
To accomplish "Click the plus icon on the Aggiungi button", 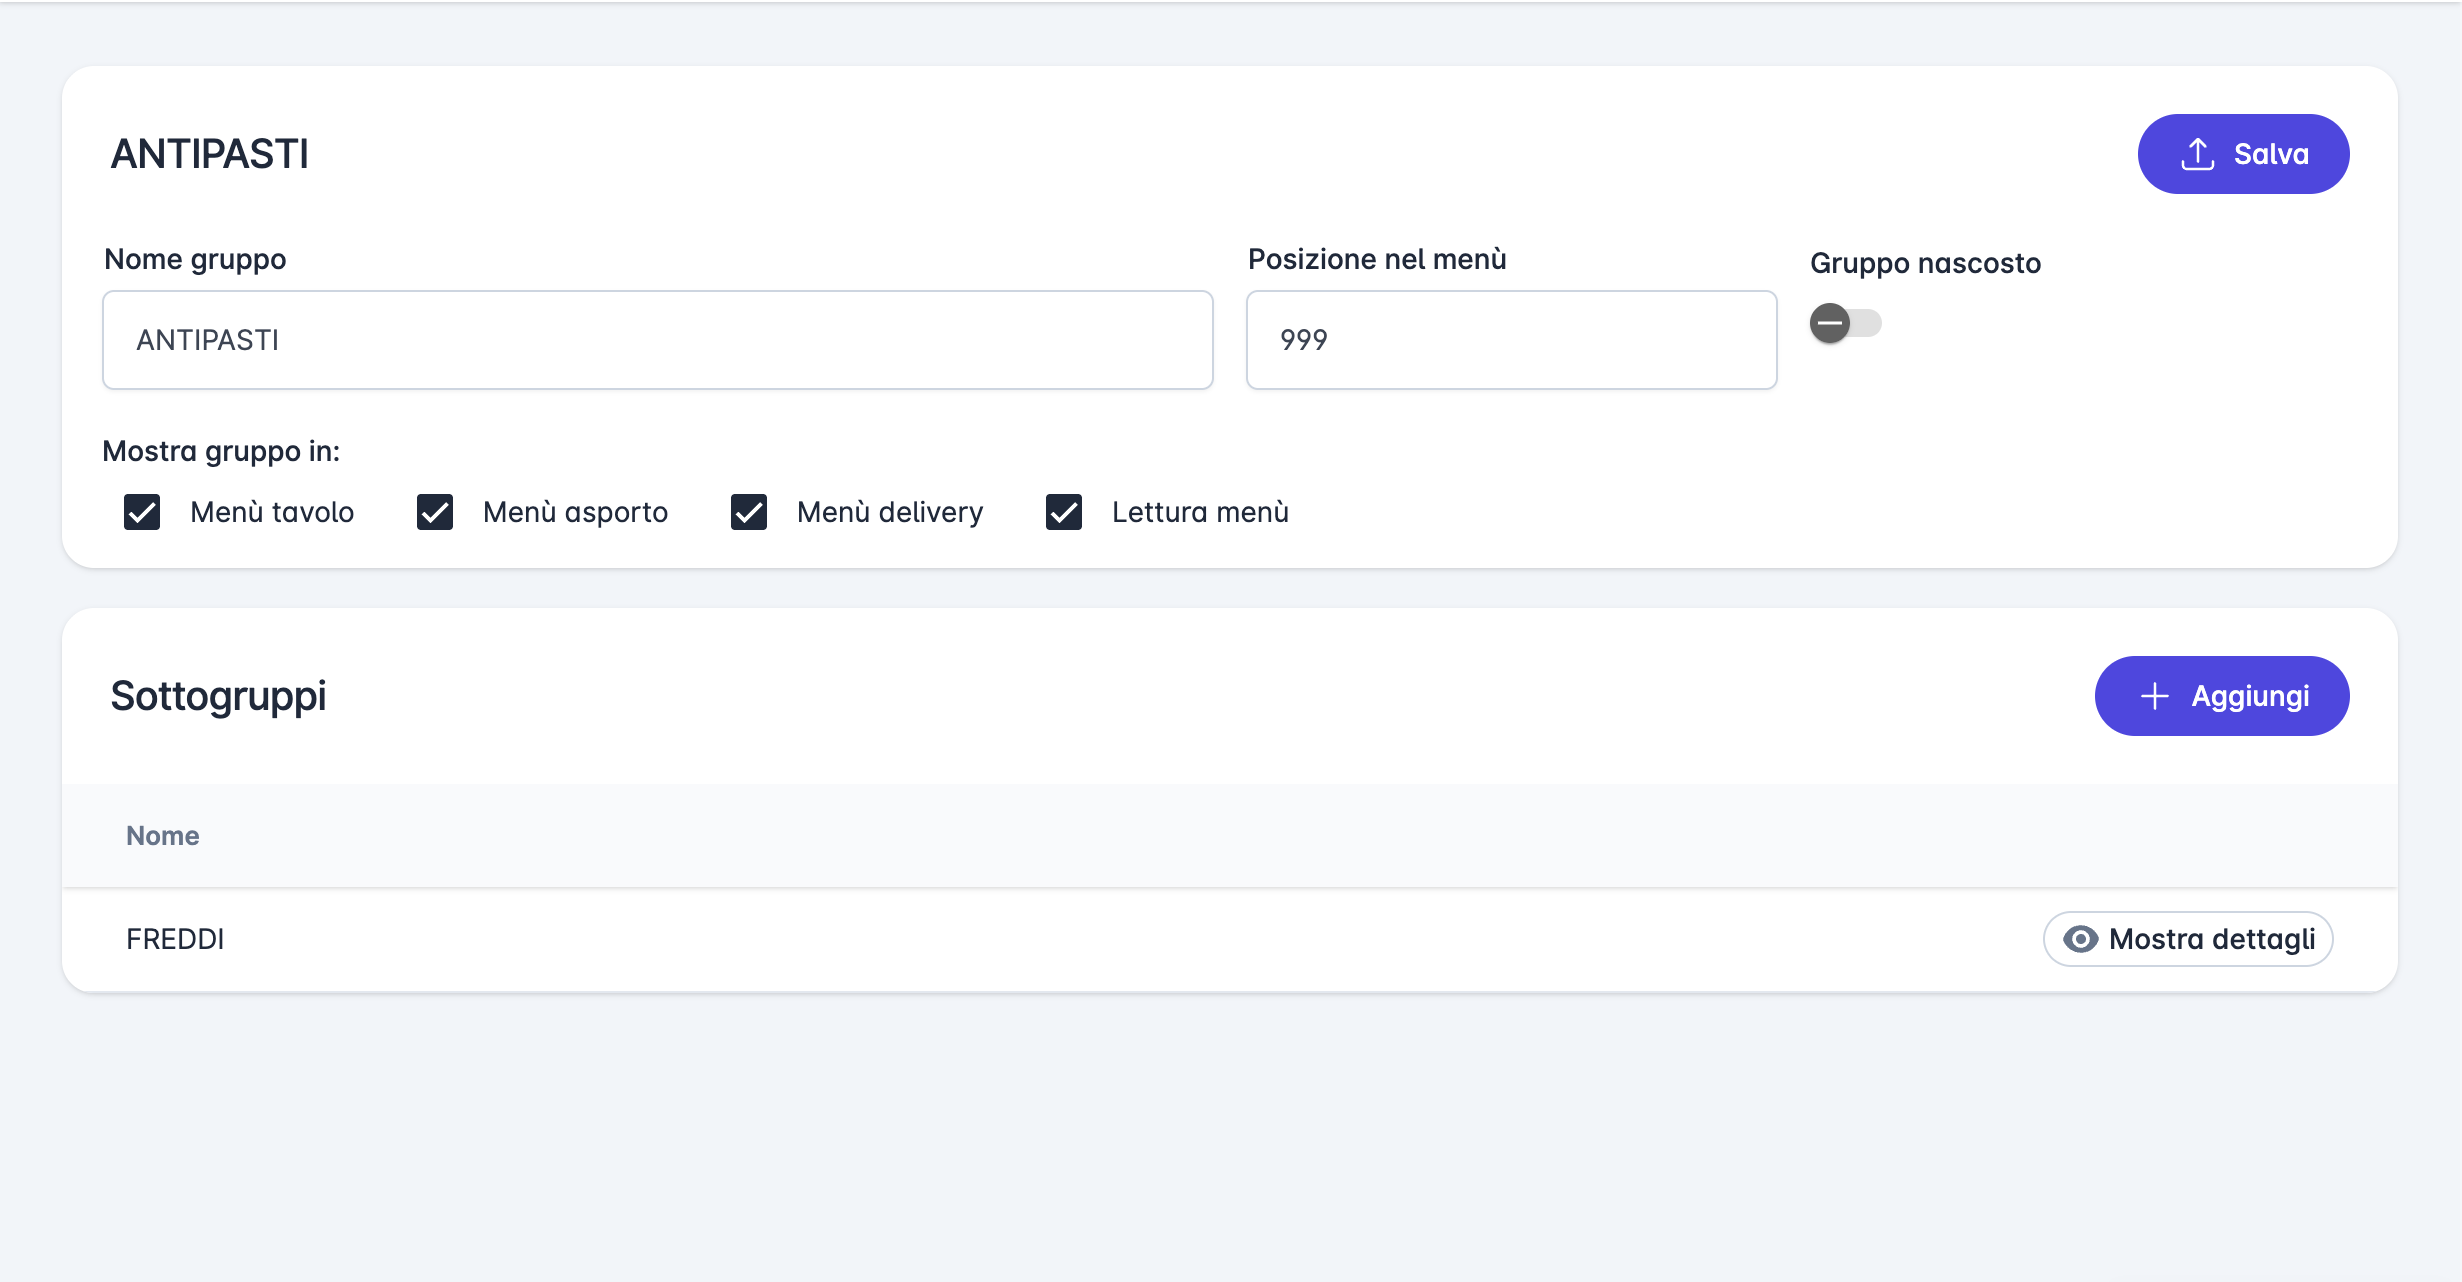I will [2154, 696].
